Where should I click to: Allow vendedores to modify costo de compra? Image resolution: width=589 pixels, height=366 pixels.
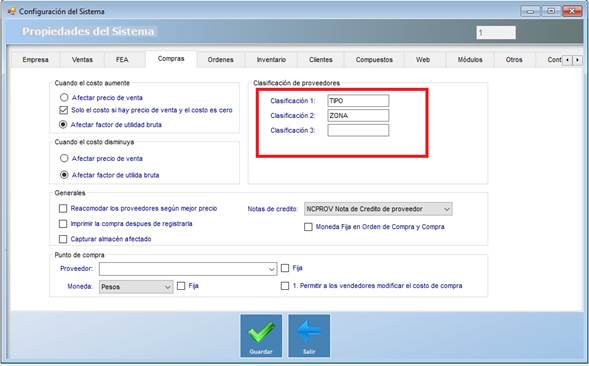coord(285,286)
